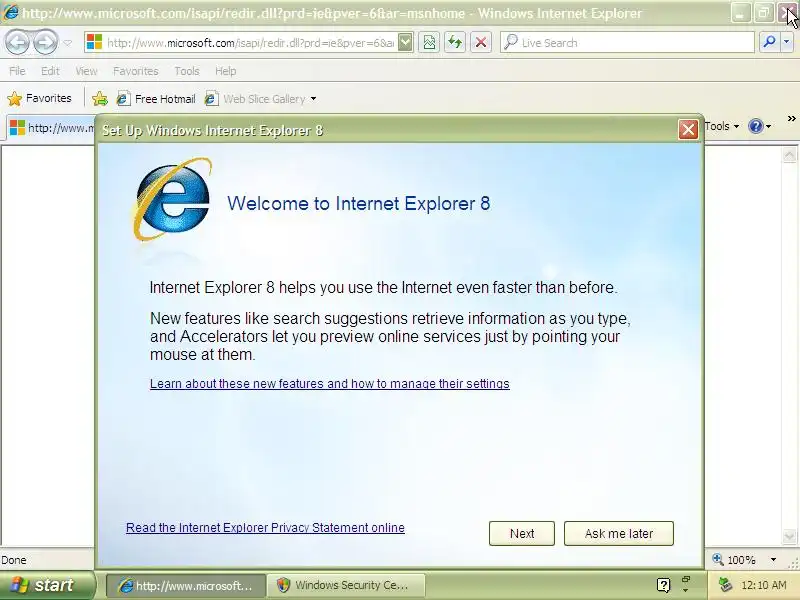800x600 pixels.
Task: Click the Compatibility View icon
Action: (x=430, y=43)
